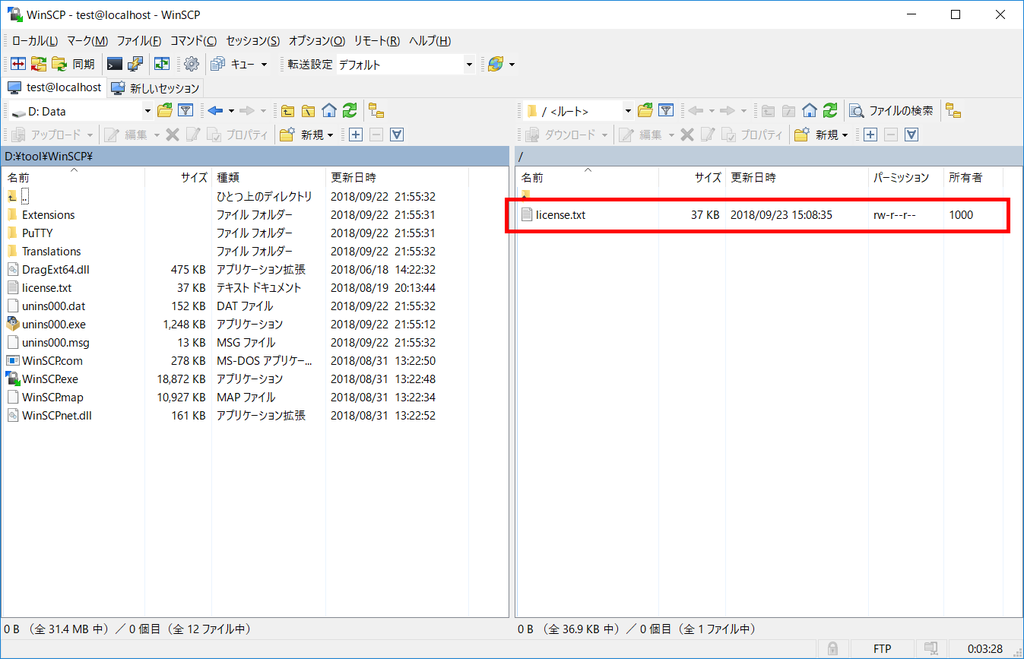This screenshot has width=1024, height=659.
Task: Click the Compare Directories toolbar icon
Action: pos(18,64)
